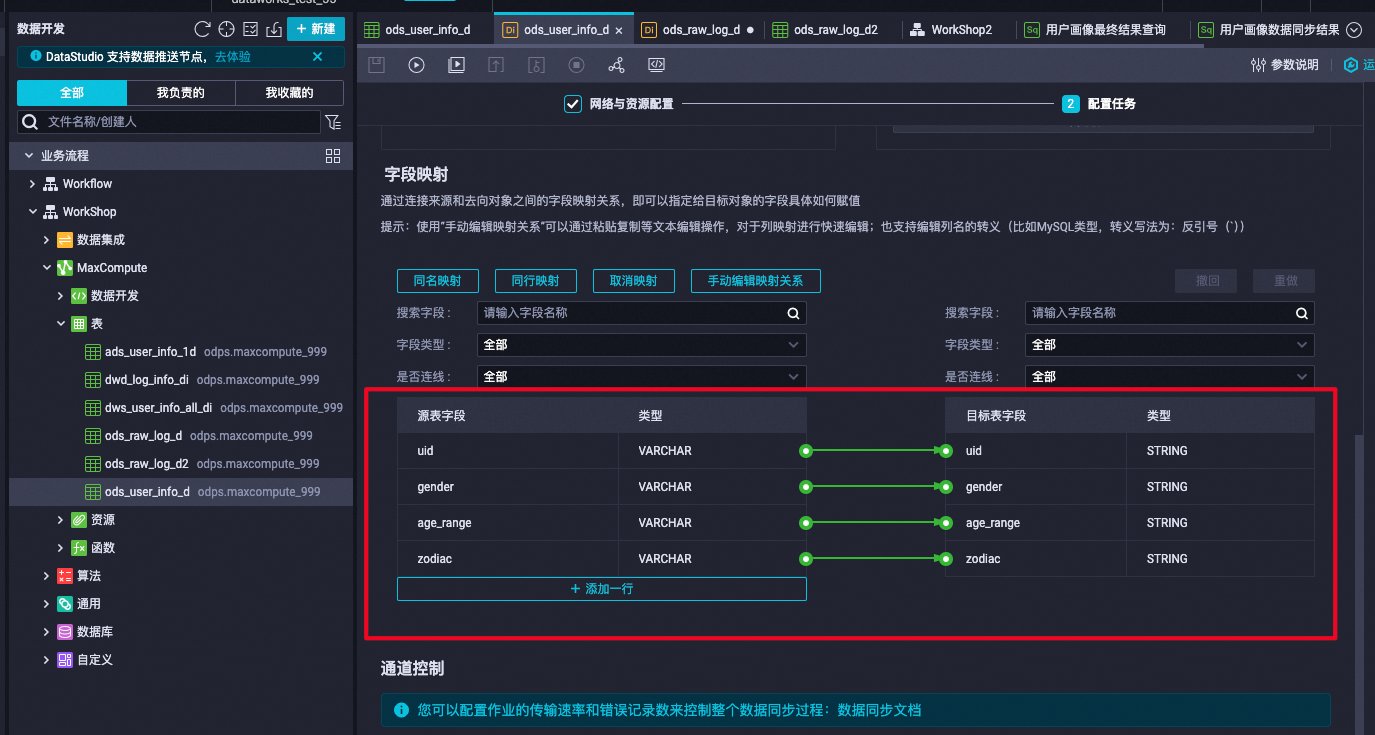Image resolution: width=1375 pixels, height=735 pixels.
Task: Expand the 数据开发 folder under MaxCompute
Action: [x=60, y=296]
